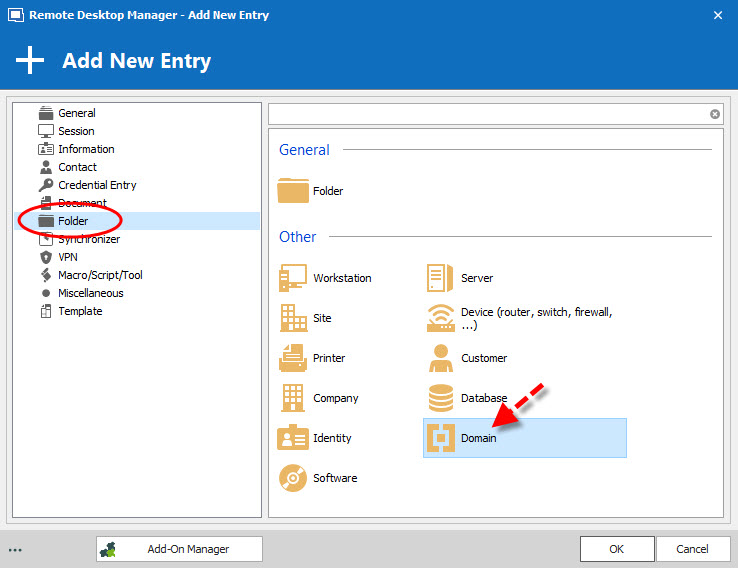
Task: Select the Database cylinder icon
Action: point(441,398)
